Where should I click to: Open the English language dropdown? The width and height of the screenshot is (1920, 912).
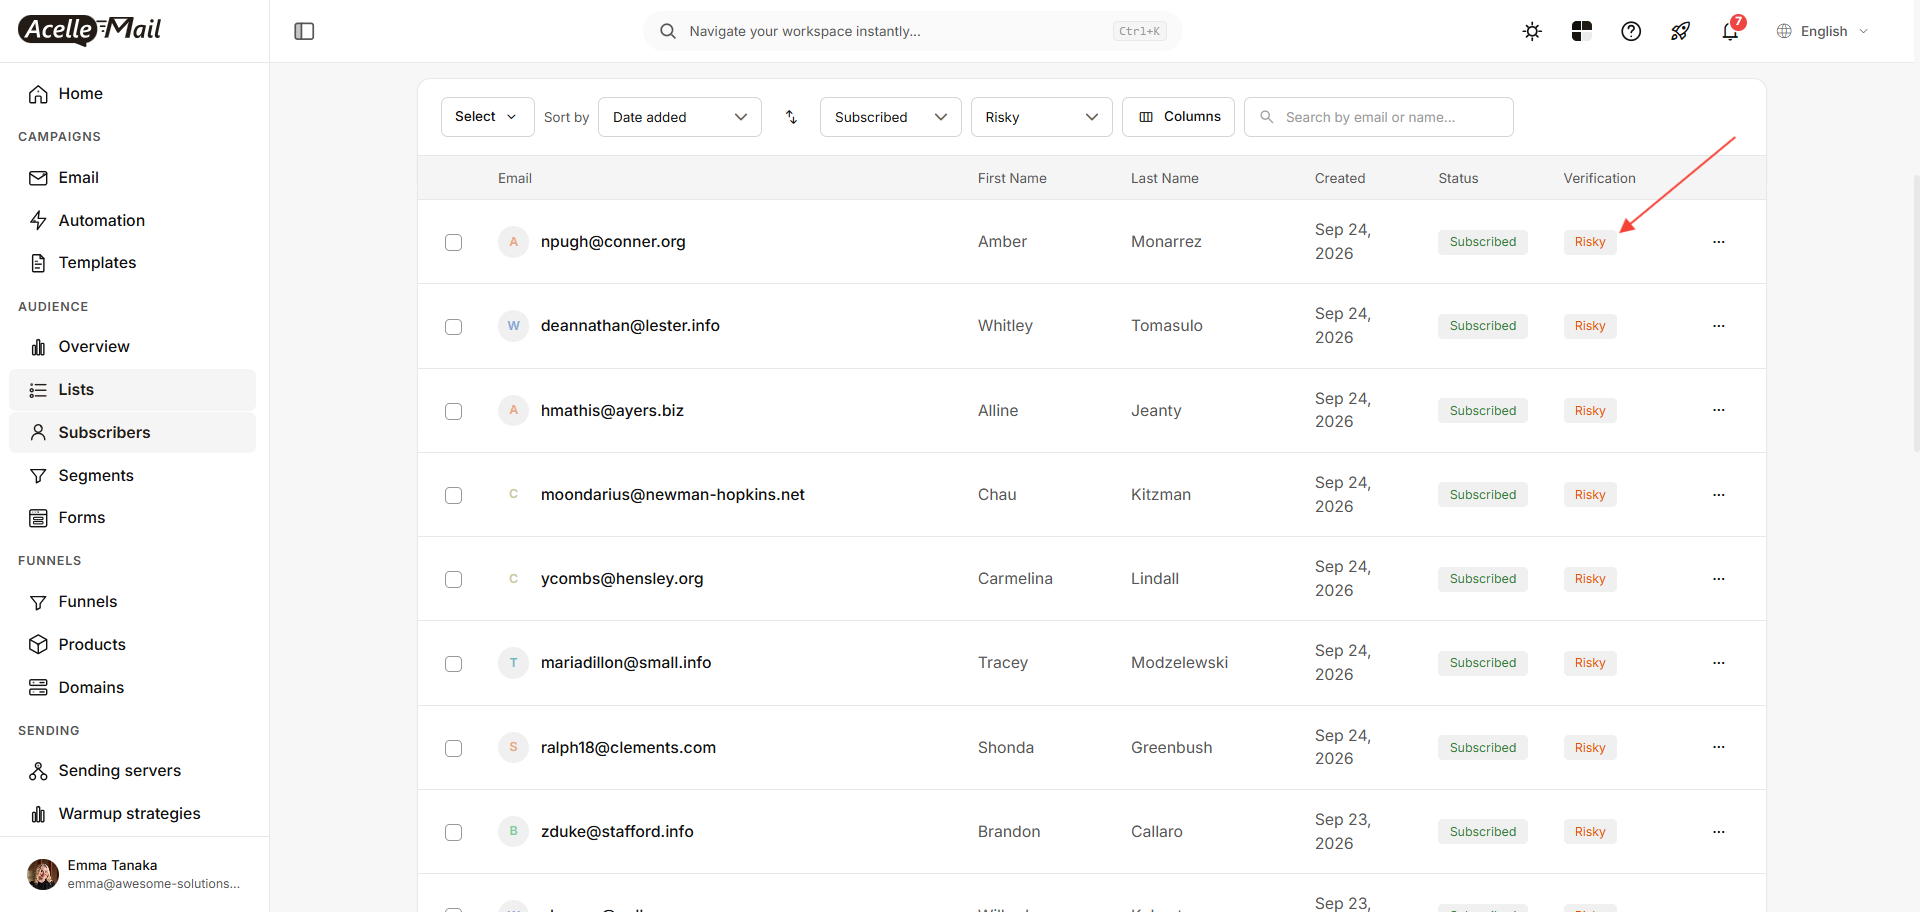(x=1823, y=31)
